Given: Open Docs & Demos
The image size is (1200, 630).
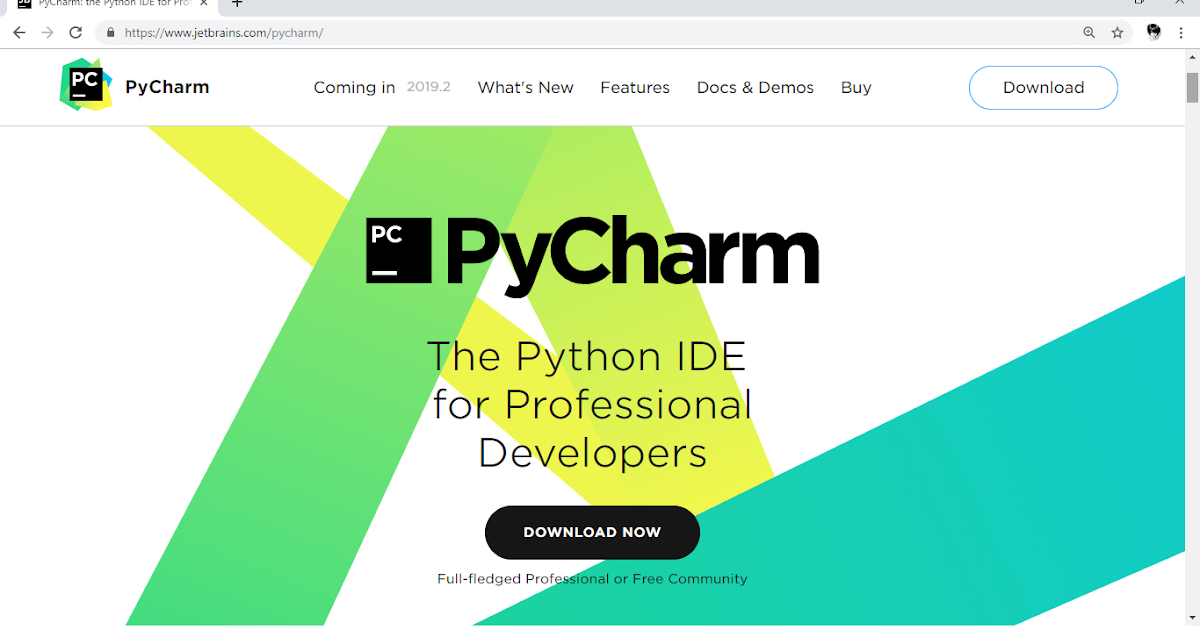Looking at the screenshot, I should pos(755,87).
